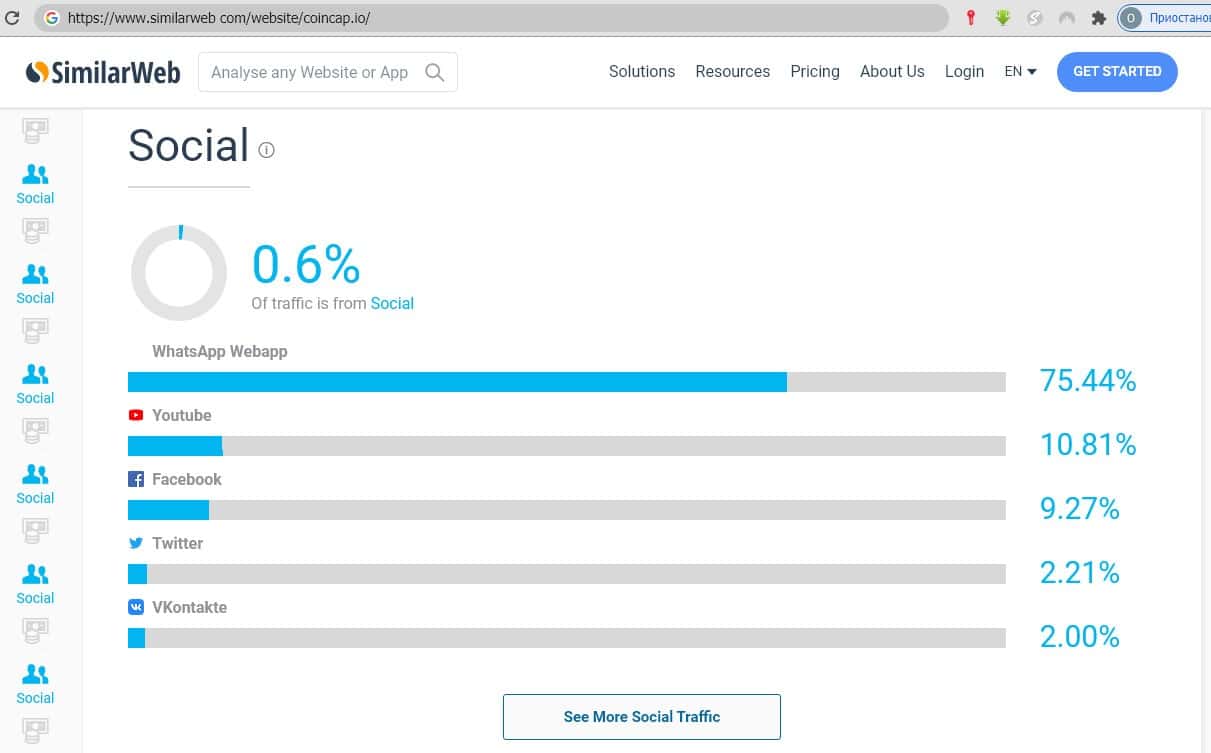
Task: Reload the page with the browser refresh icon
Action: pos(13,18)
